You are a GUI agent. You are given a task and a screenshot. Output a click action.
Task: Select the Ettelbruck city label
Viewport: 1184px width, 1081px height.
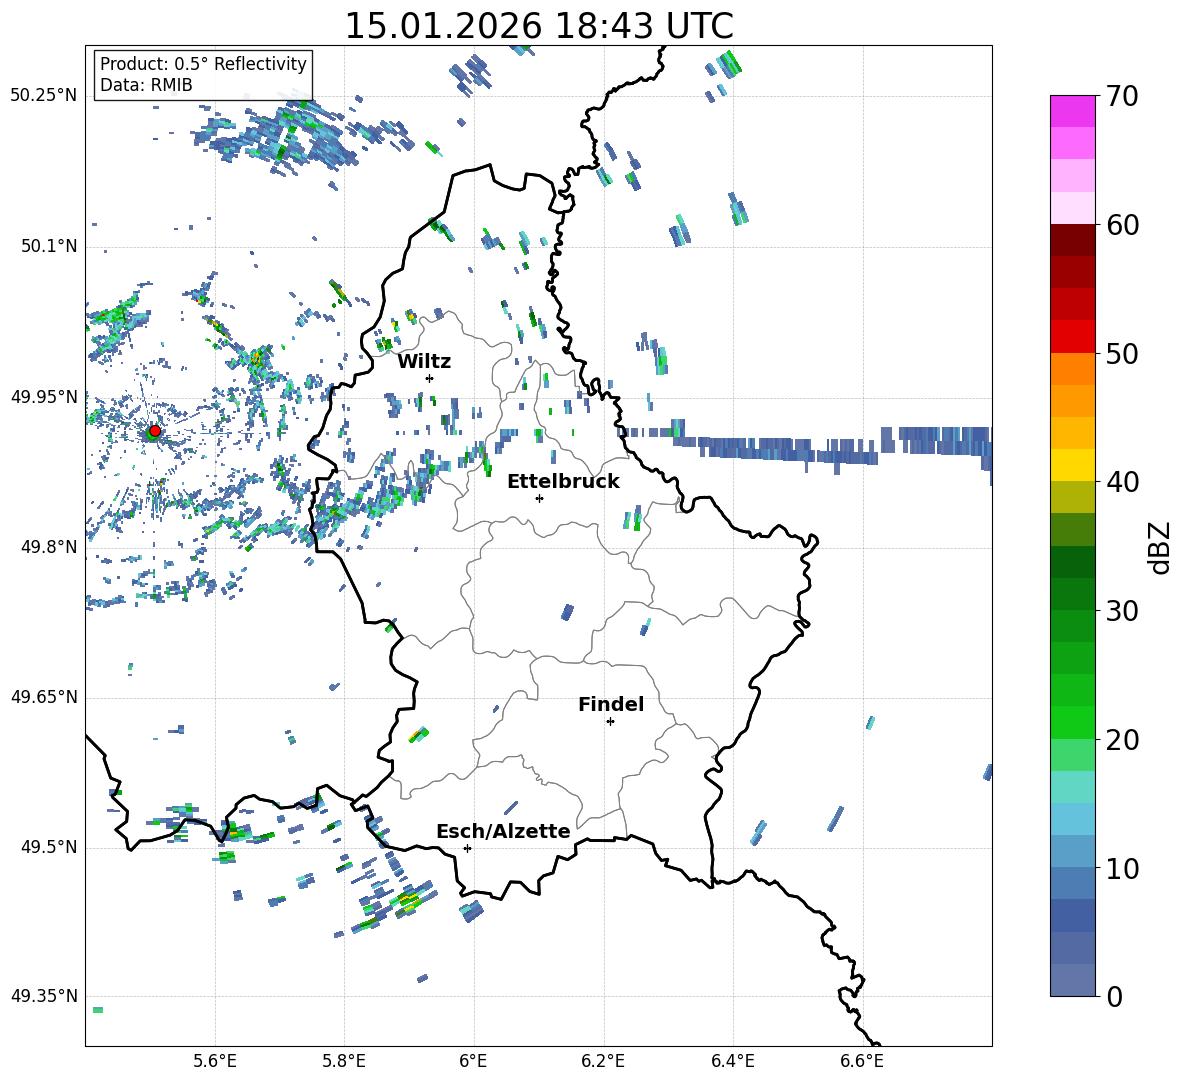[x=563, y=481]
